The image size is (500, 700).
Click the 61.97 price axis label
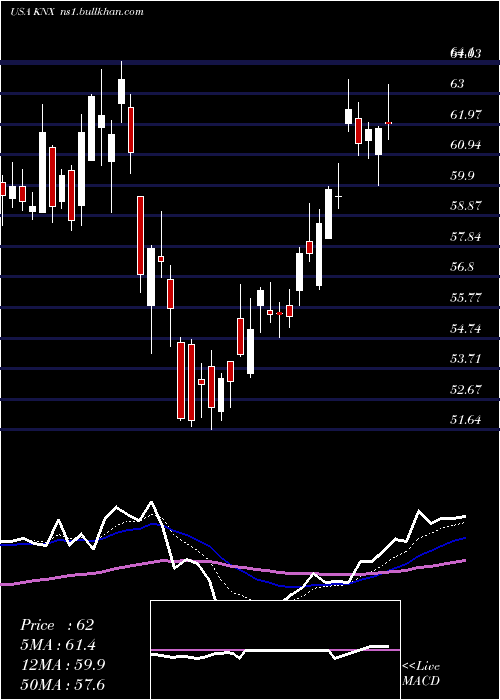(466, 114)
